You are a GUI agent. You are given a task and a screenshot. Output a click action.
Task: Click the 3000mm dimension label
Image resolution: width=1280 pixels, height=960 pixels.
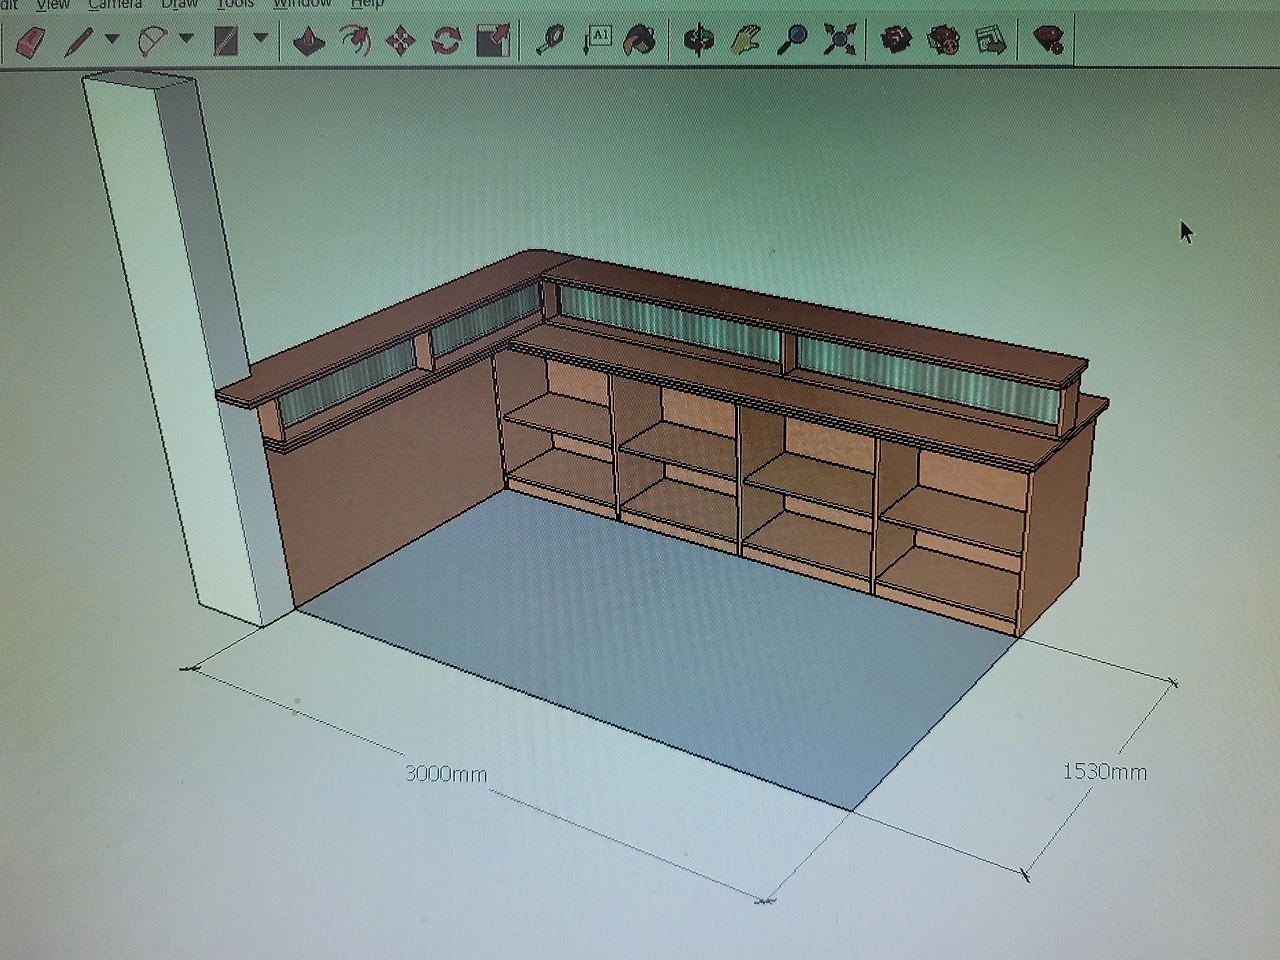pos(446,774)
